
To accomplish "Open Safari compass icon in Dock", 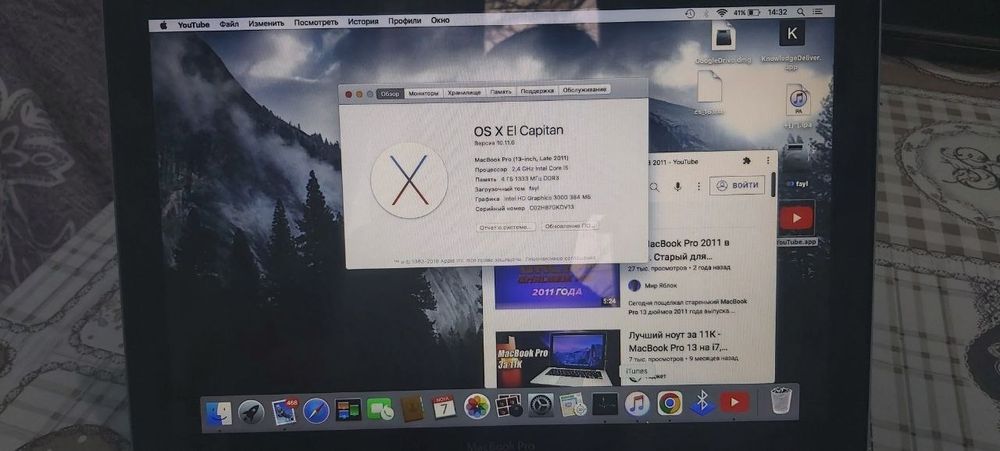I will coord(316,410).
